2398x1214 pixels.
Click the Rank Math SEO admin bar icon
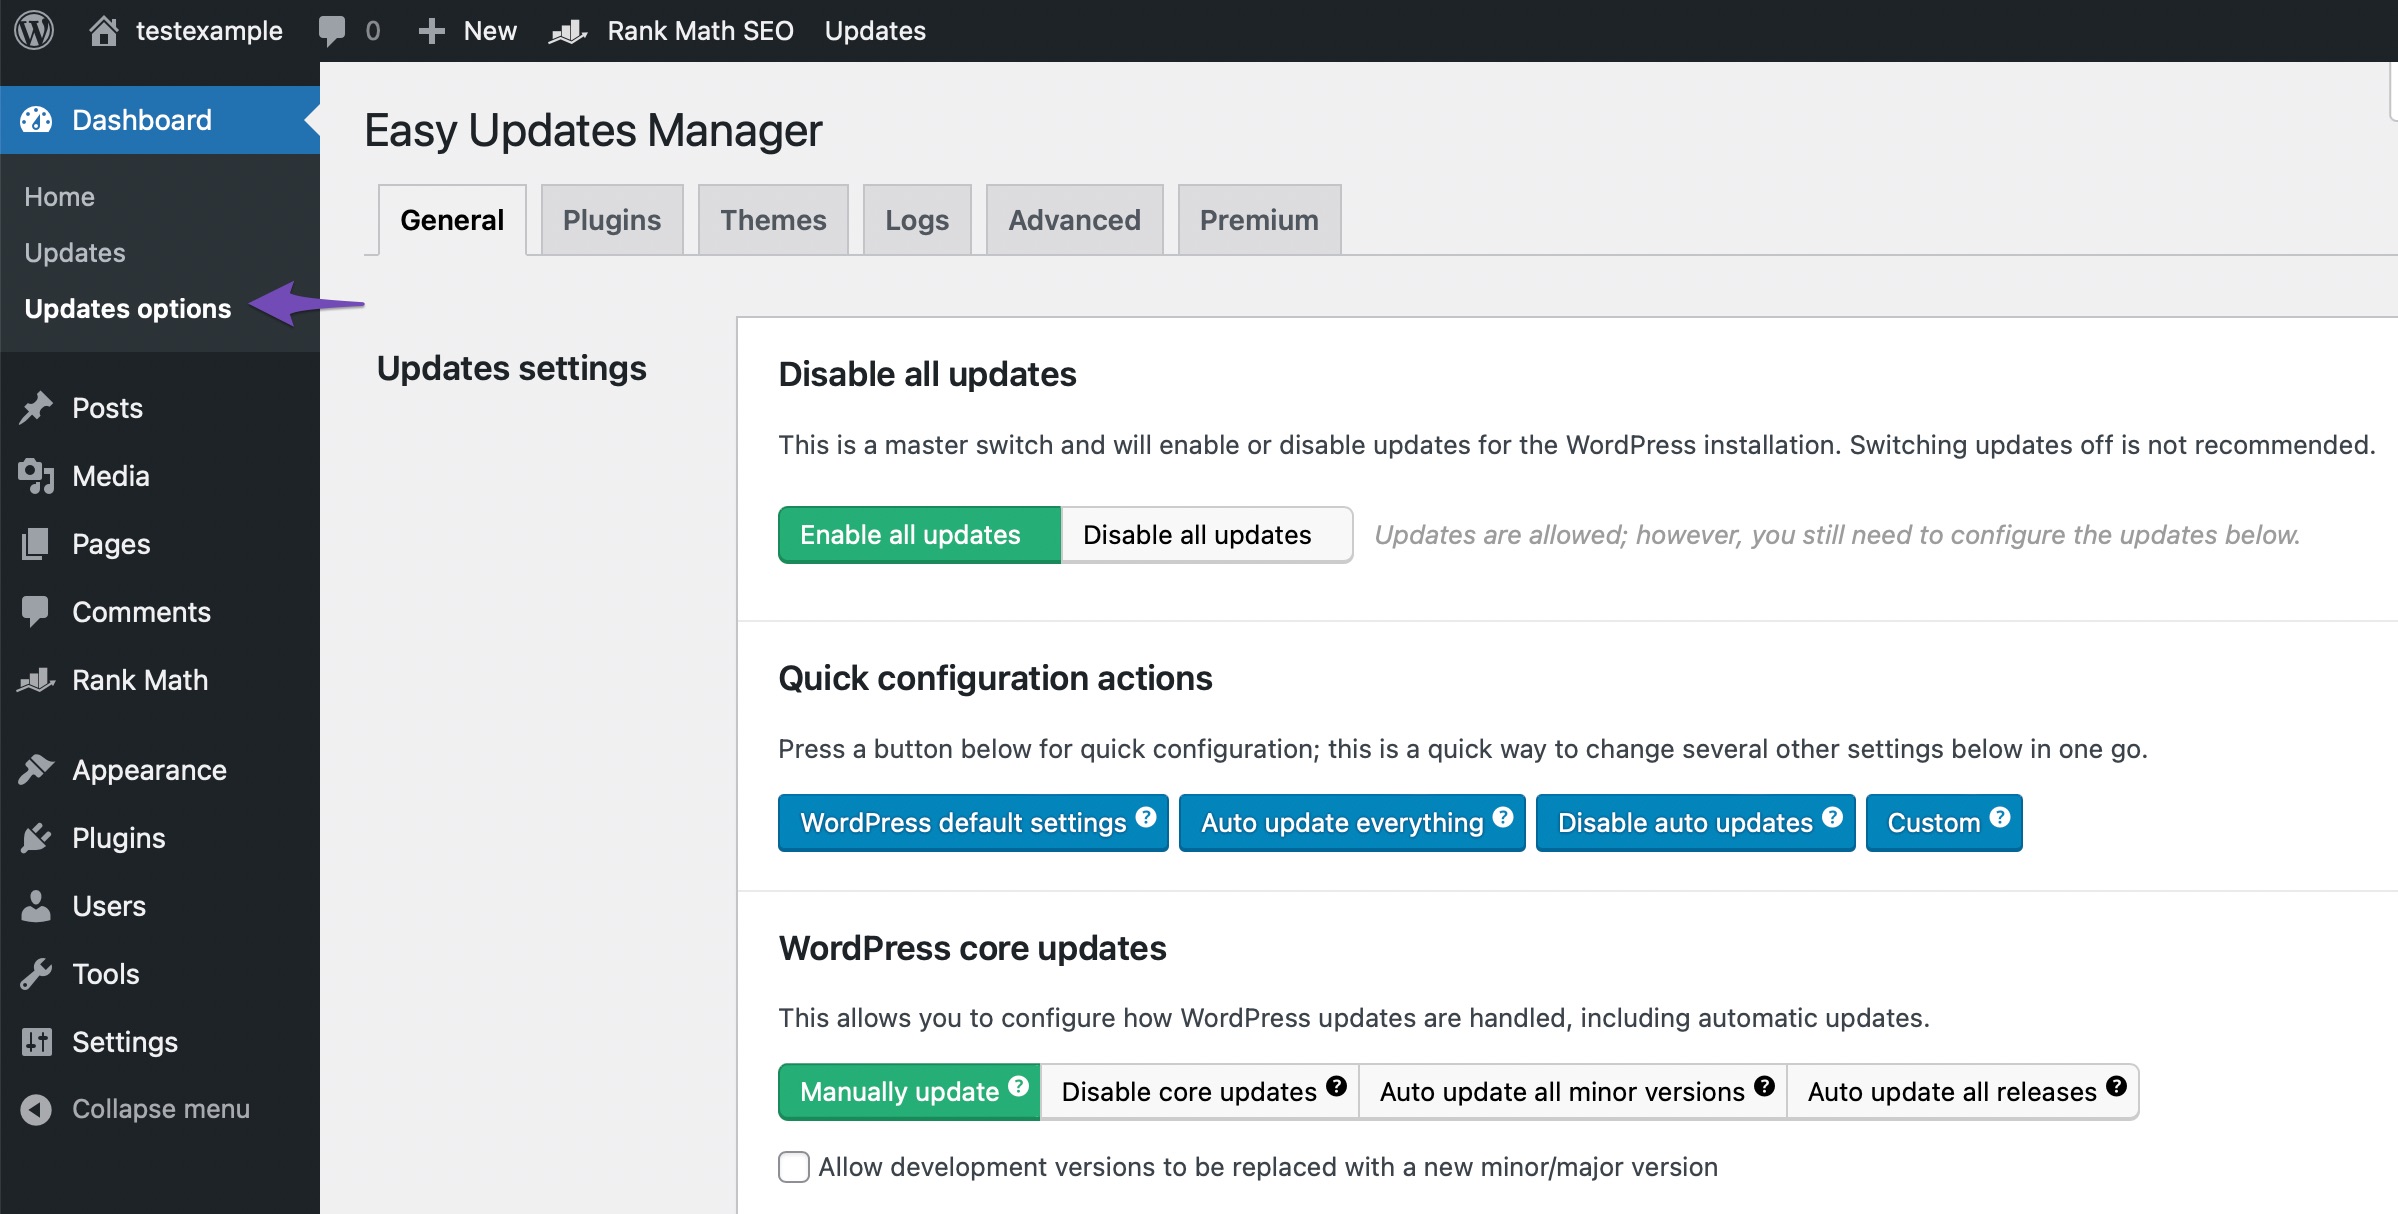pyautogui.click(x=568, y=31)
